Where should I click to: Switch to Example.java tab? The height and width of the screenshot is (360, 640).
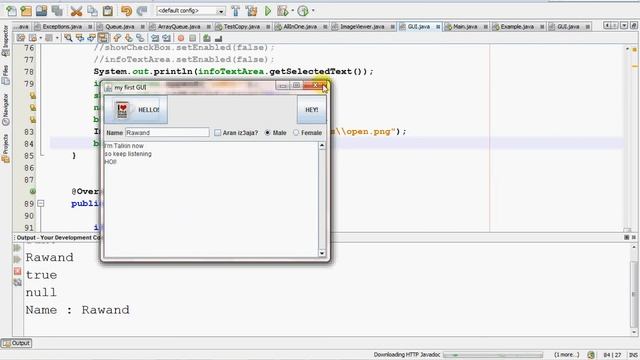(x=517, y=27)
